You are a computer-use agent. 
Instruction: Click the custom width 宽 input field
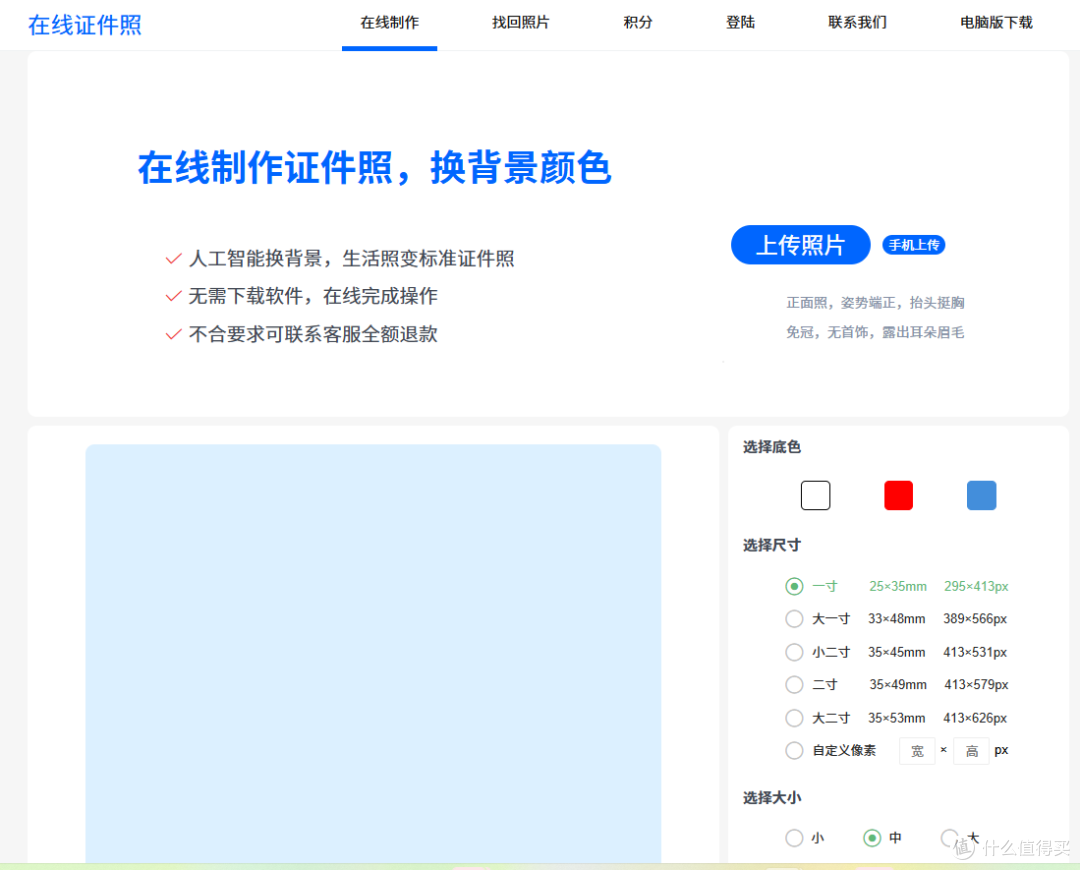click(917, 751)
